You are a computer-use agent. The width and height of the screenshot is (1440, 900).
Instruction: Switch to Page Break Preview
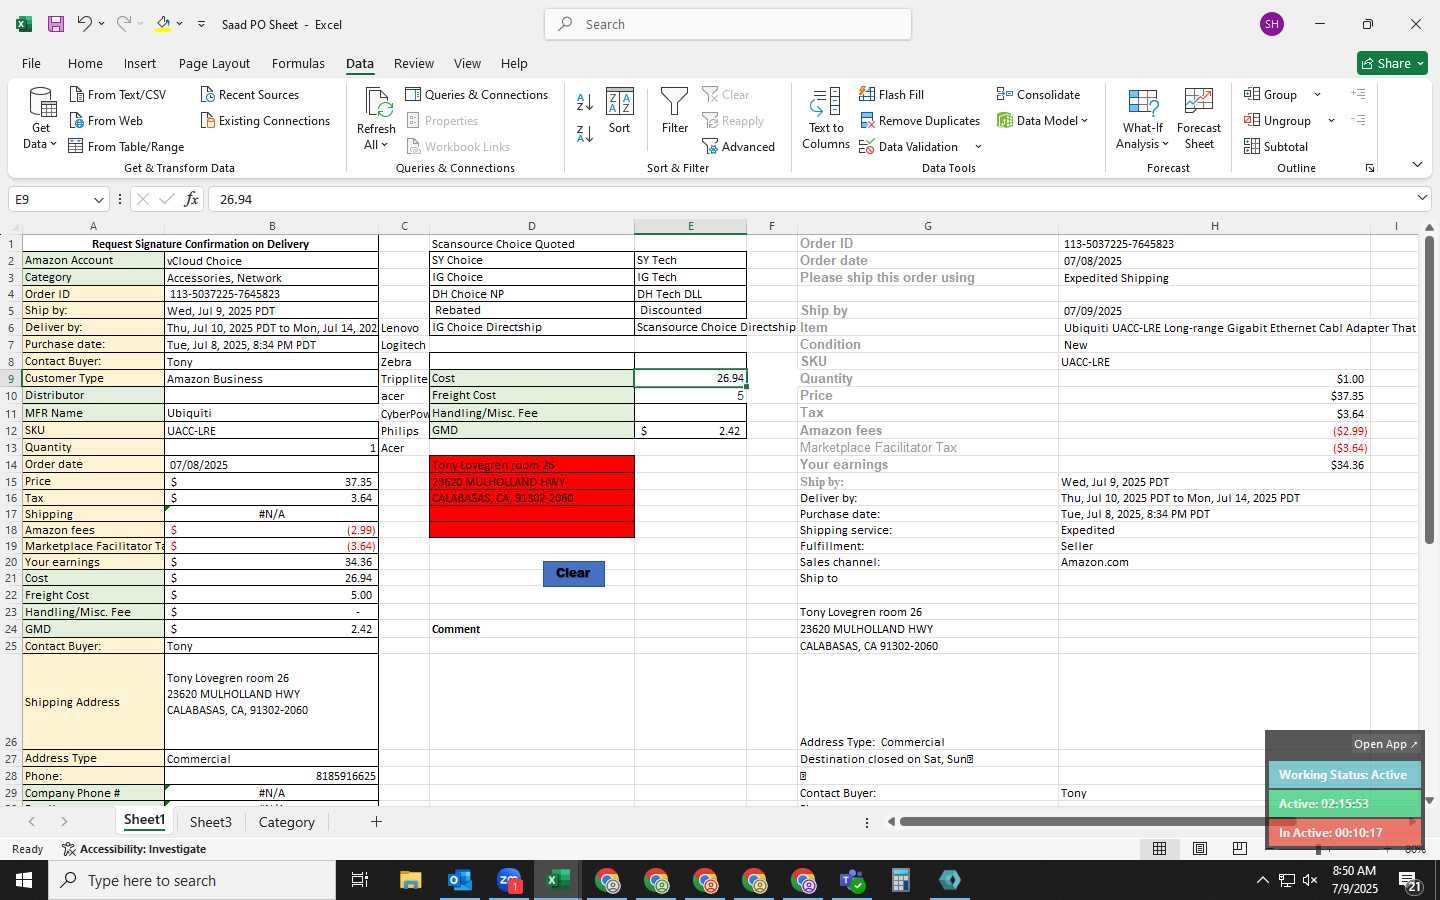click(1240, 848)
